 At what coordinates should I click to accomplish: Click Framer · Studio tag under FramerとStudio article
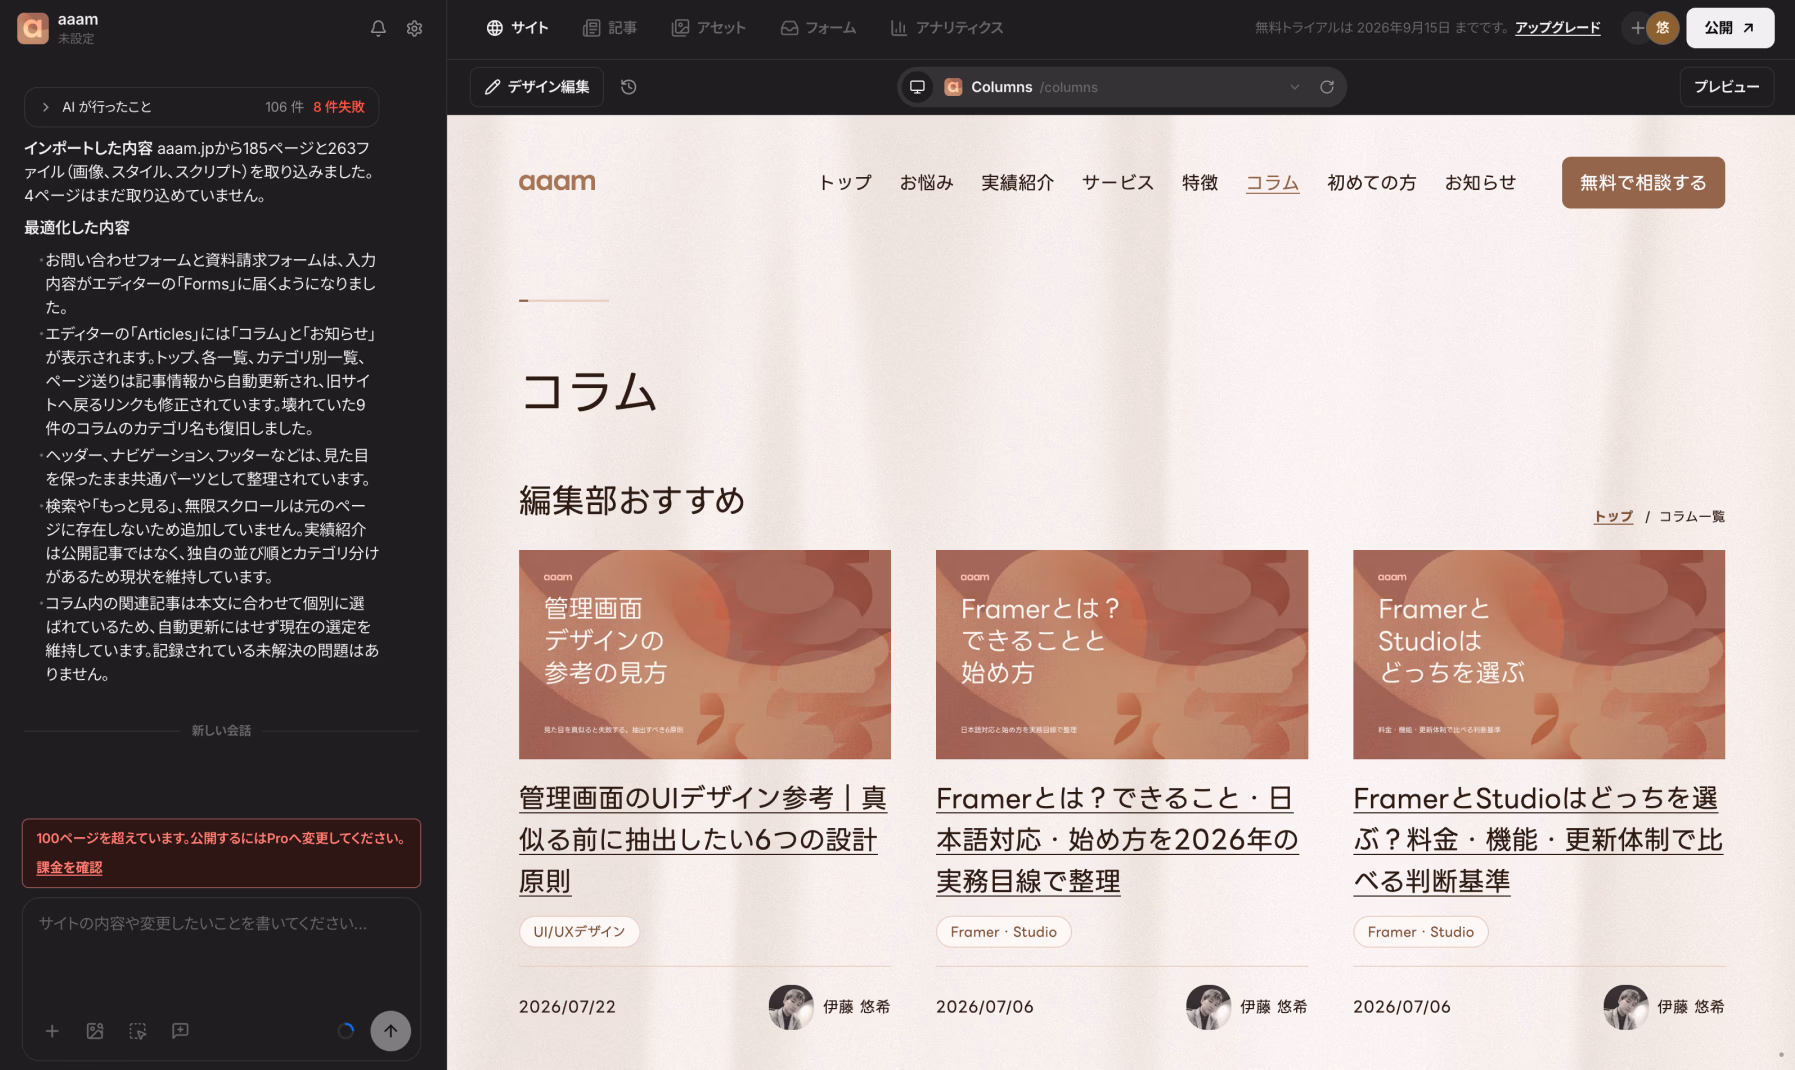(x=1420, y=931)
